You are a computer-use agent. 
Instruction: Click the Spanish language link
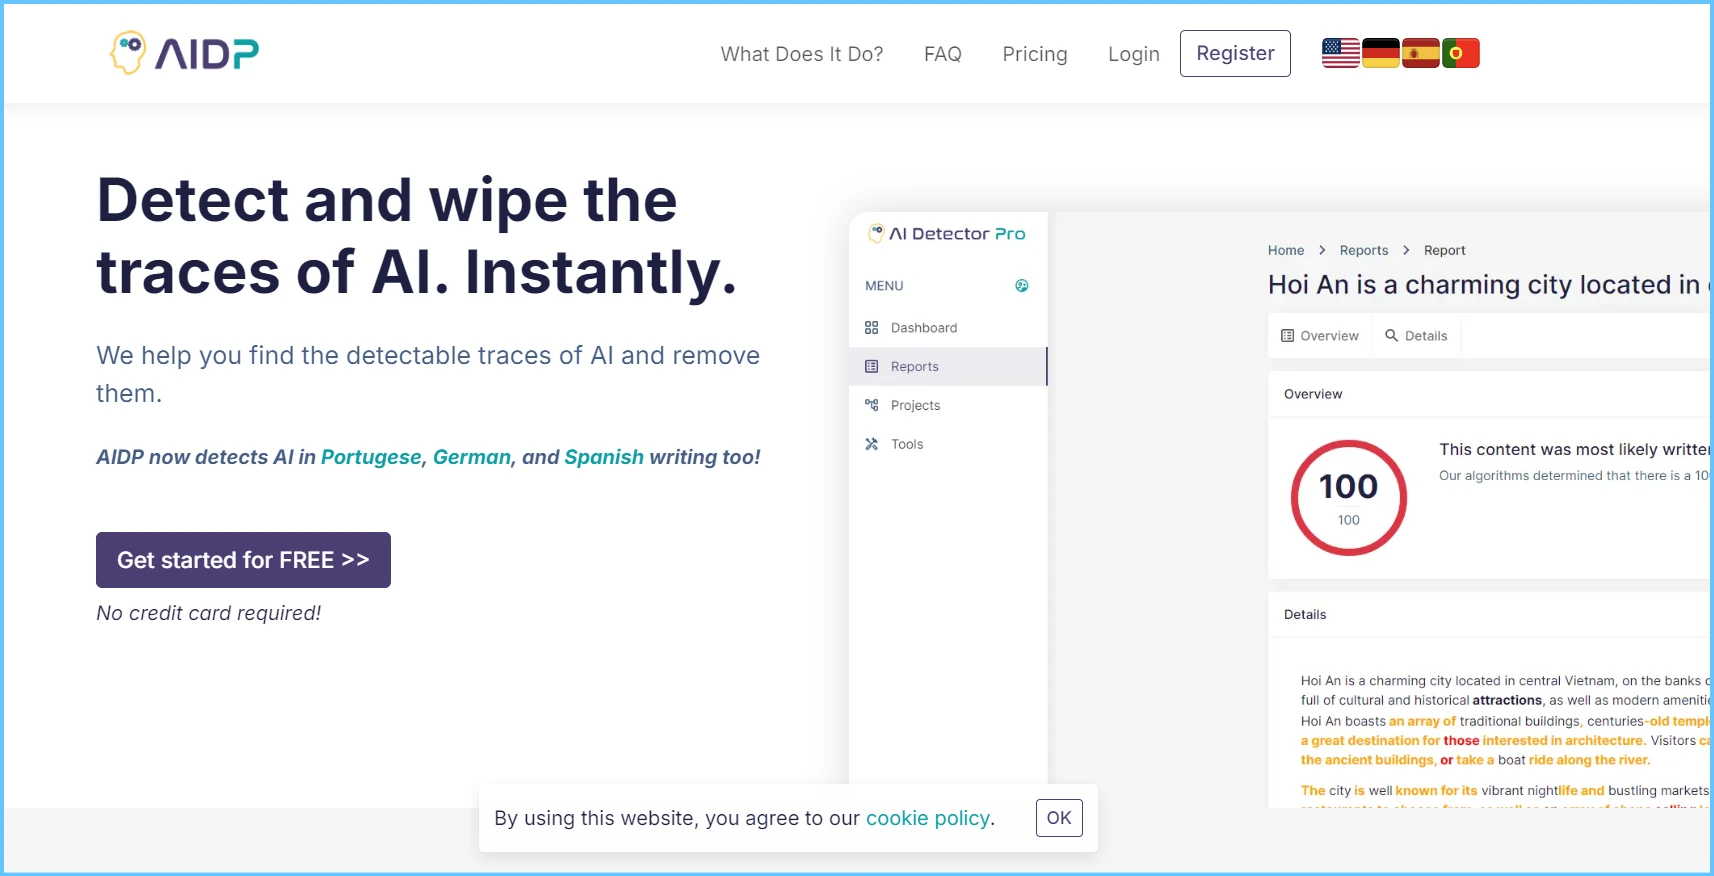point(604,457)
